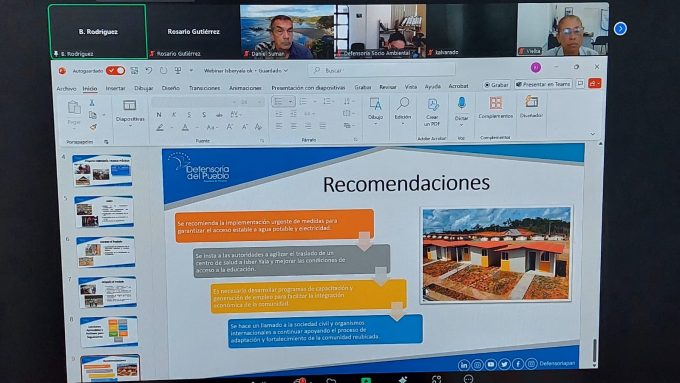The height and width of the screenshot is (383, 680).
Task: Click the font color A swatch
Action: [185, 128]
